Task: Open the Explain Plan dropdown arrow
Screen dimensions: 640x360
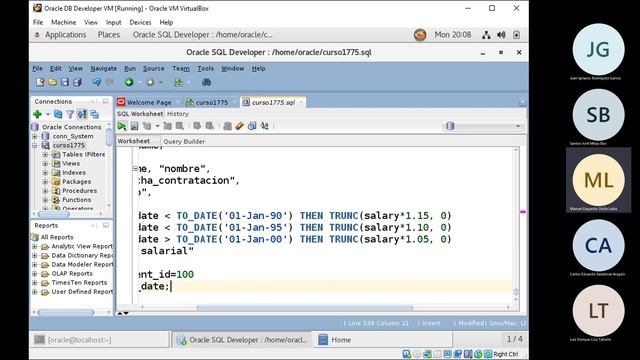Action: click(157, 126)
